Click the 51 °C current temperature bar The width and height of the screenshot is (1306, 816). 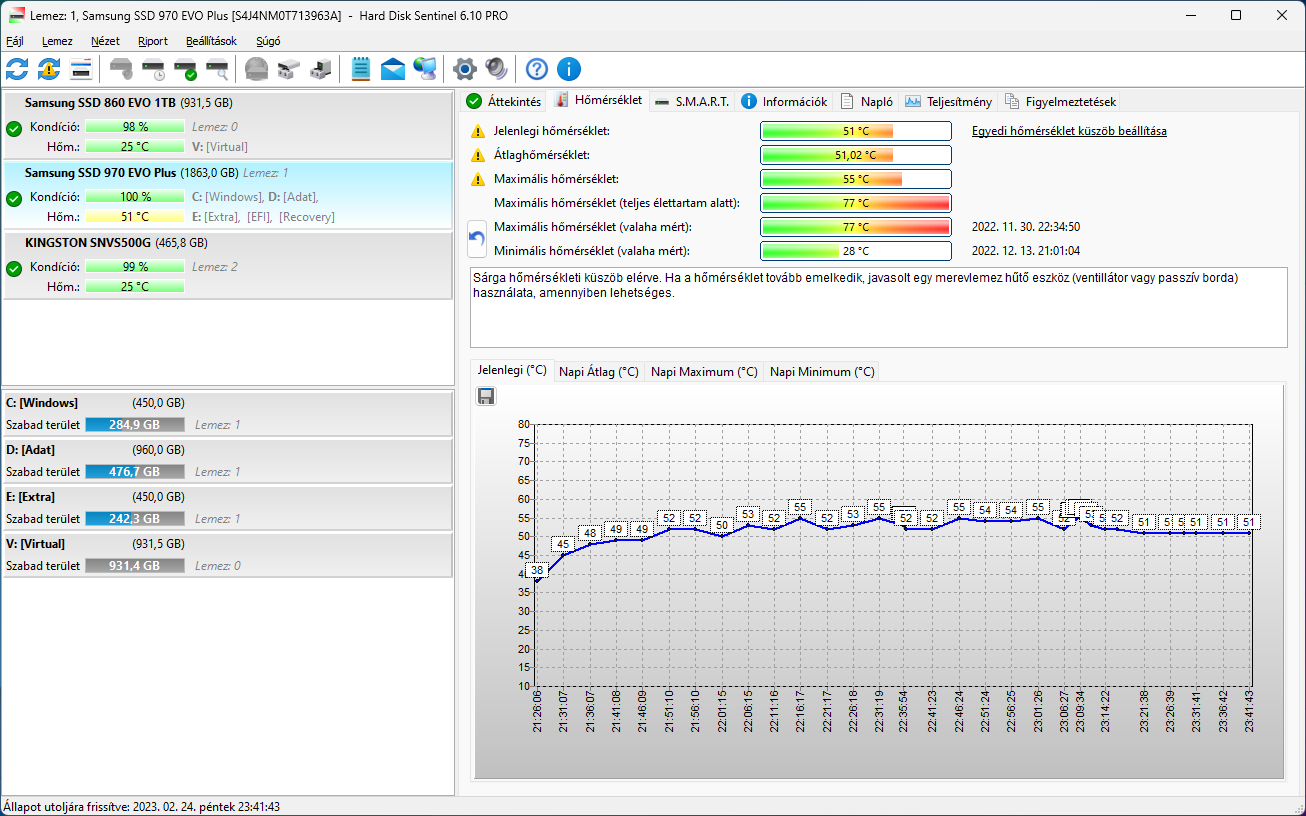855,131
